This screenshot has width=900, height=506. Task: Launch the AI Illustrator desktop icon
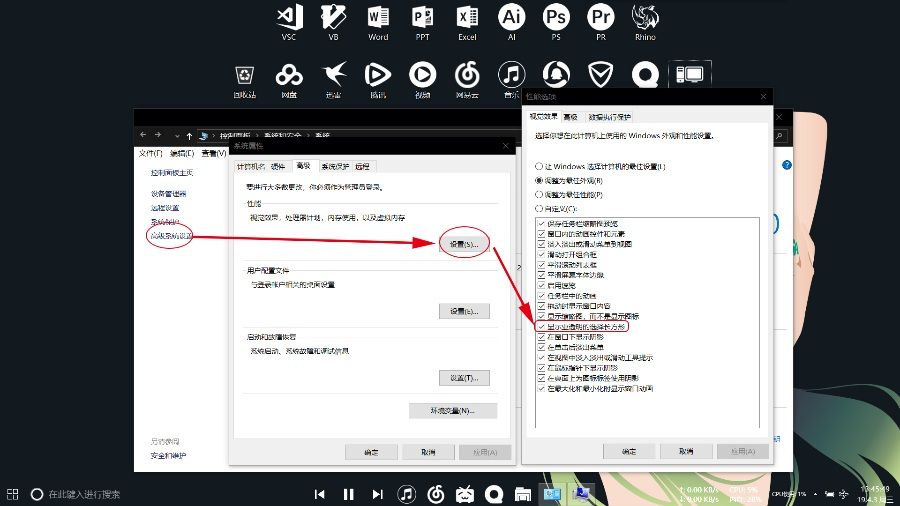tap(511, 22)
